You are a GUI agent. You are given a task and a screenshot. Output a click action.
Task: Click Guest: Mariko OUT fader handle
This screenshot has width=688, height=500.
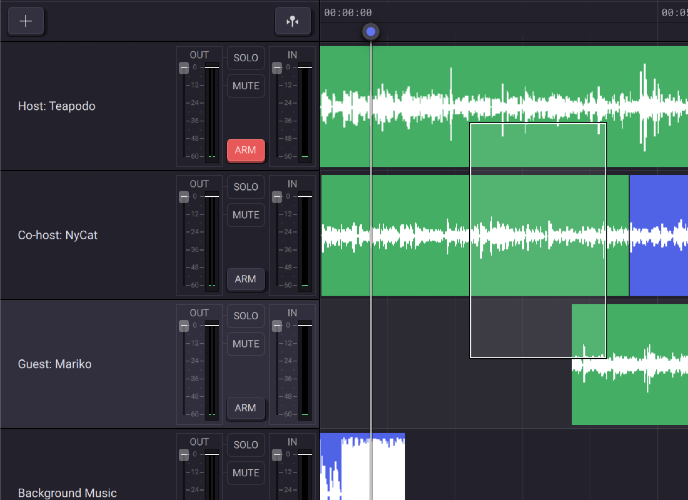[x=184, y=326]
